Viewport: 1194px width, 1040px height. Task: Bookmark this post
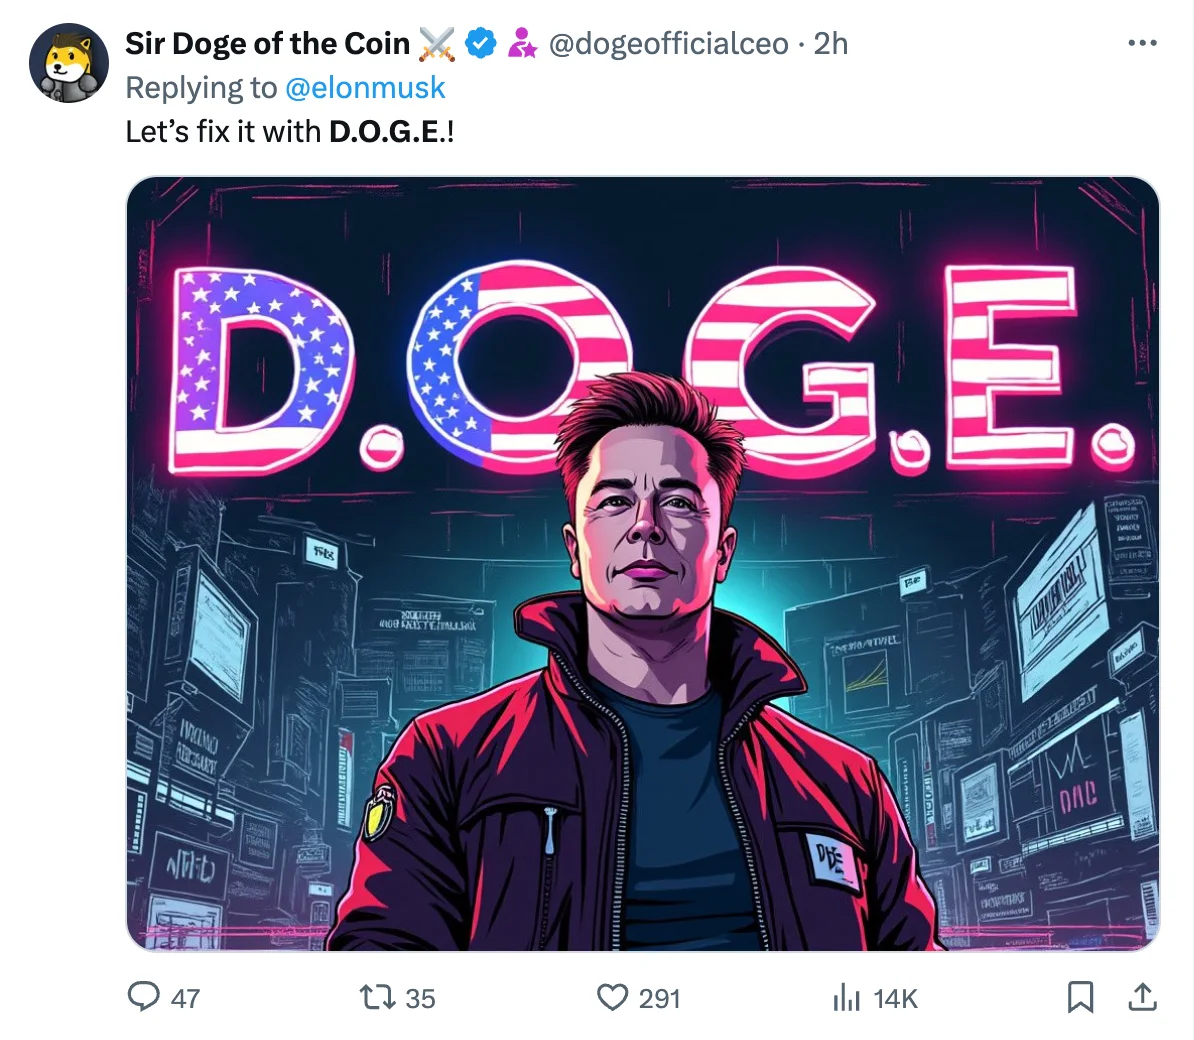coord(1080,997)
